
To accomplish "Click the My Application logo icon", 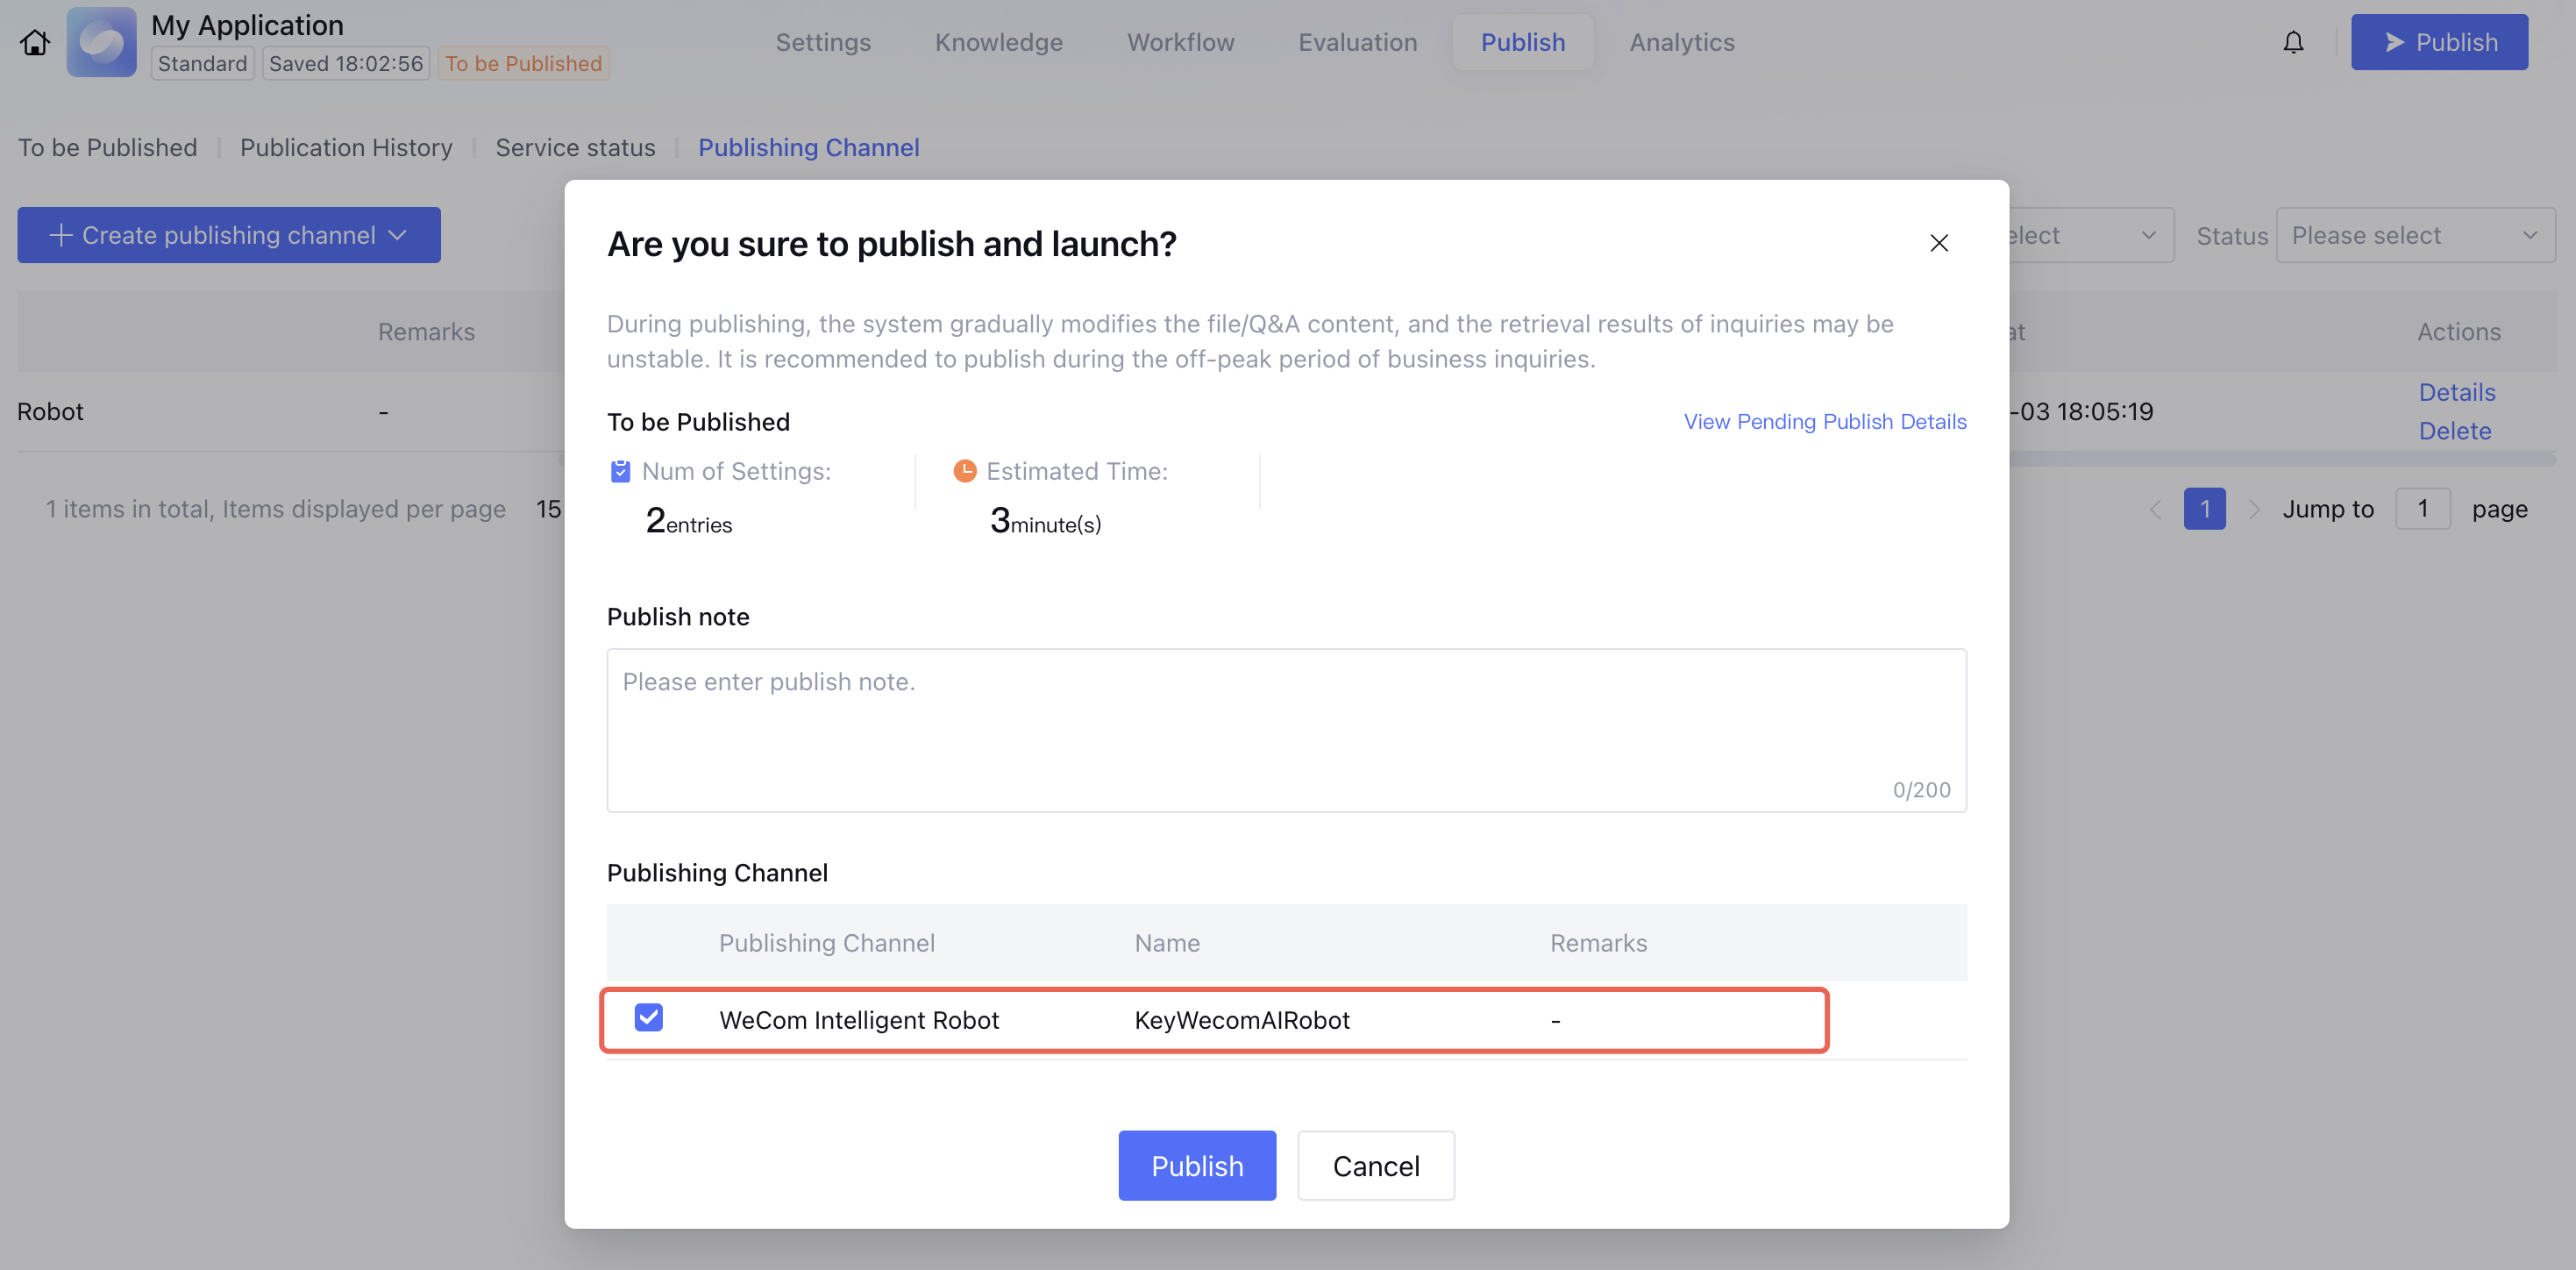I will pos(101,42).
